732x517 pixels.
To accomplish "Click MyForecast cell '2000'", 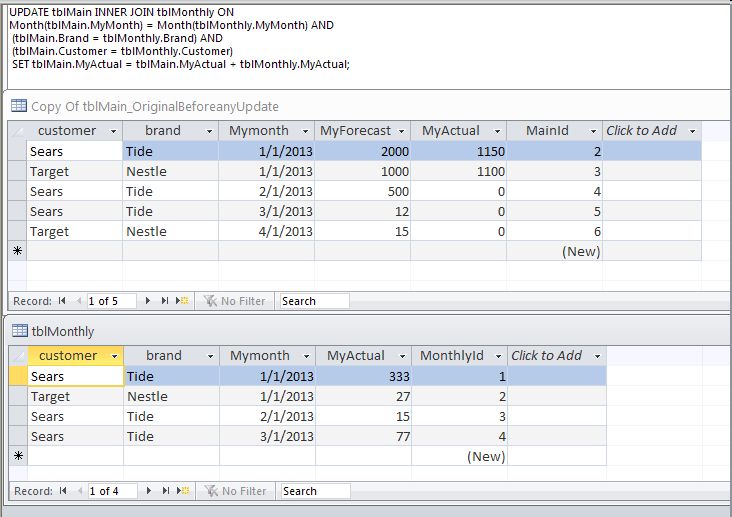I will point(362,151).
